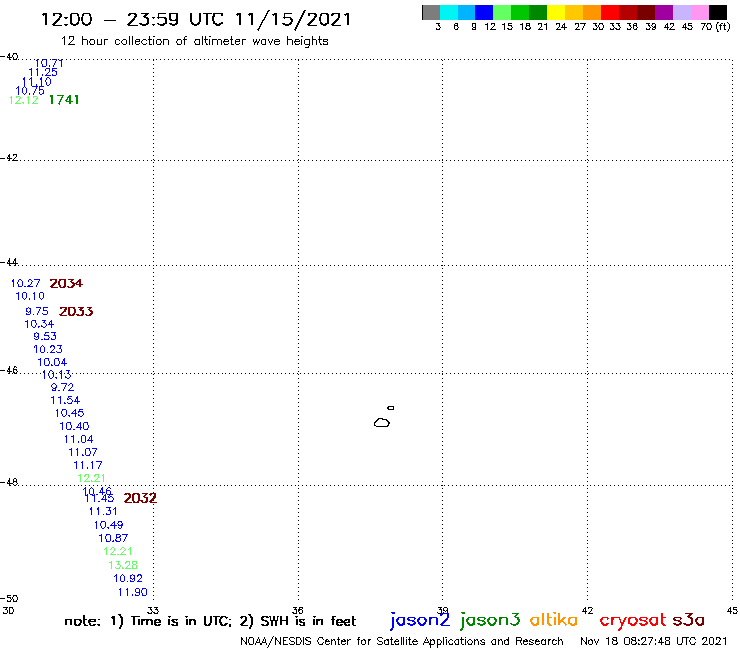Select wave height value 11.54

click(65, 400)
